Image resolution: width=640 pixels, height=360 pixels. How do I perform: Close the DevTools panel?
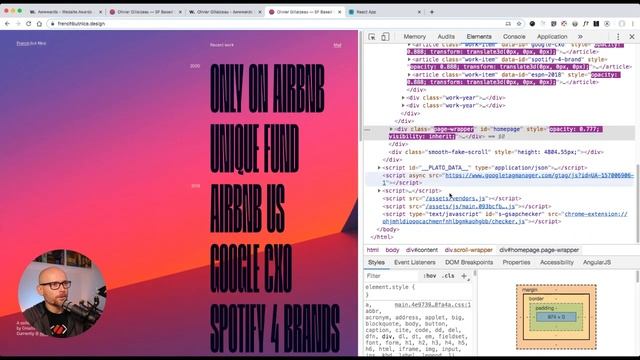coord(632,37)
